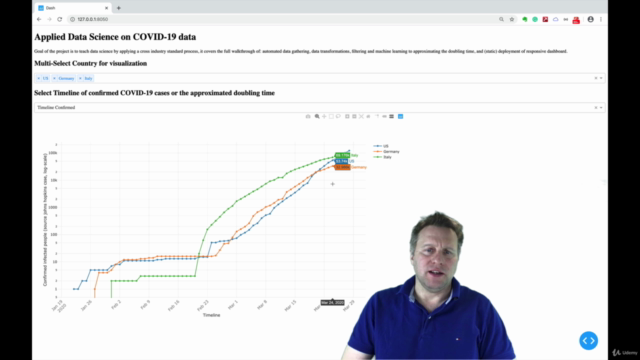The image size is (640, 360).
Task: Remove the Germany country tag
Action: click(54, 78)
